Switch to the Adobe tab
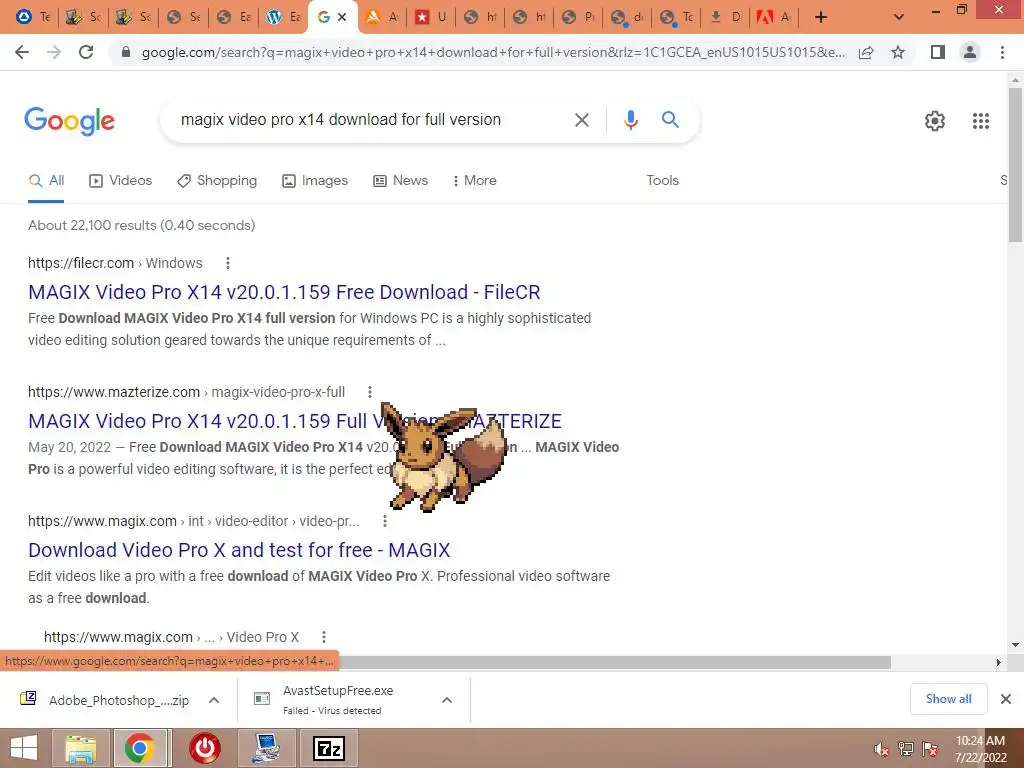 (x=773, y=17)
